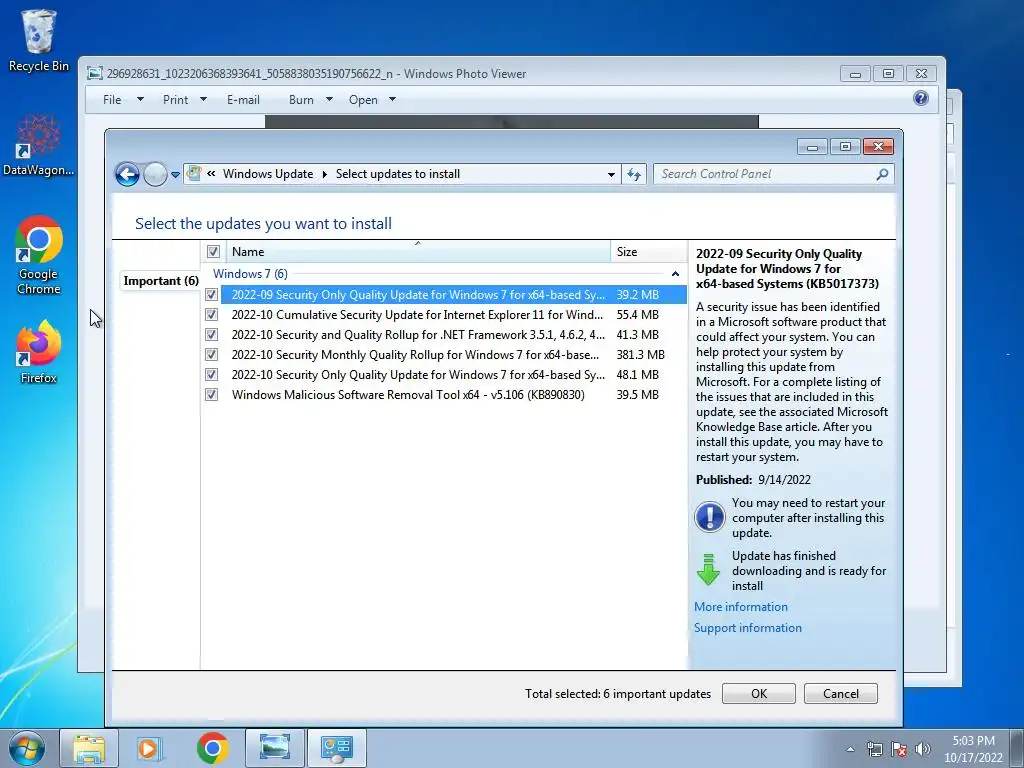Switch to Photo Viewer taskbar button
This screenshot has width=1024, height=768.
[x=274, y=748]
